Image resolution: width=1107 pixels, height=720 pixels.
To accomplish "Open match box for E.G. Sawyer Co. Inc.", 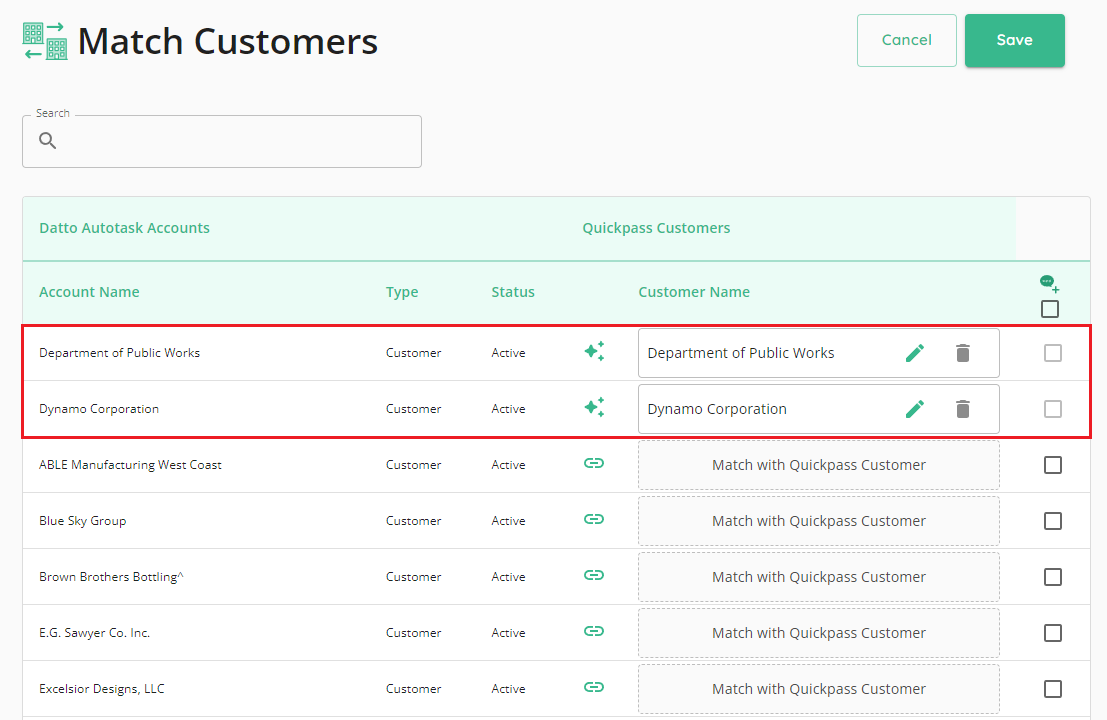I will point(819,633).
